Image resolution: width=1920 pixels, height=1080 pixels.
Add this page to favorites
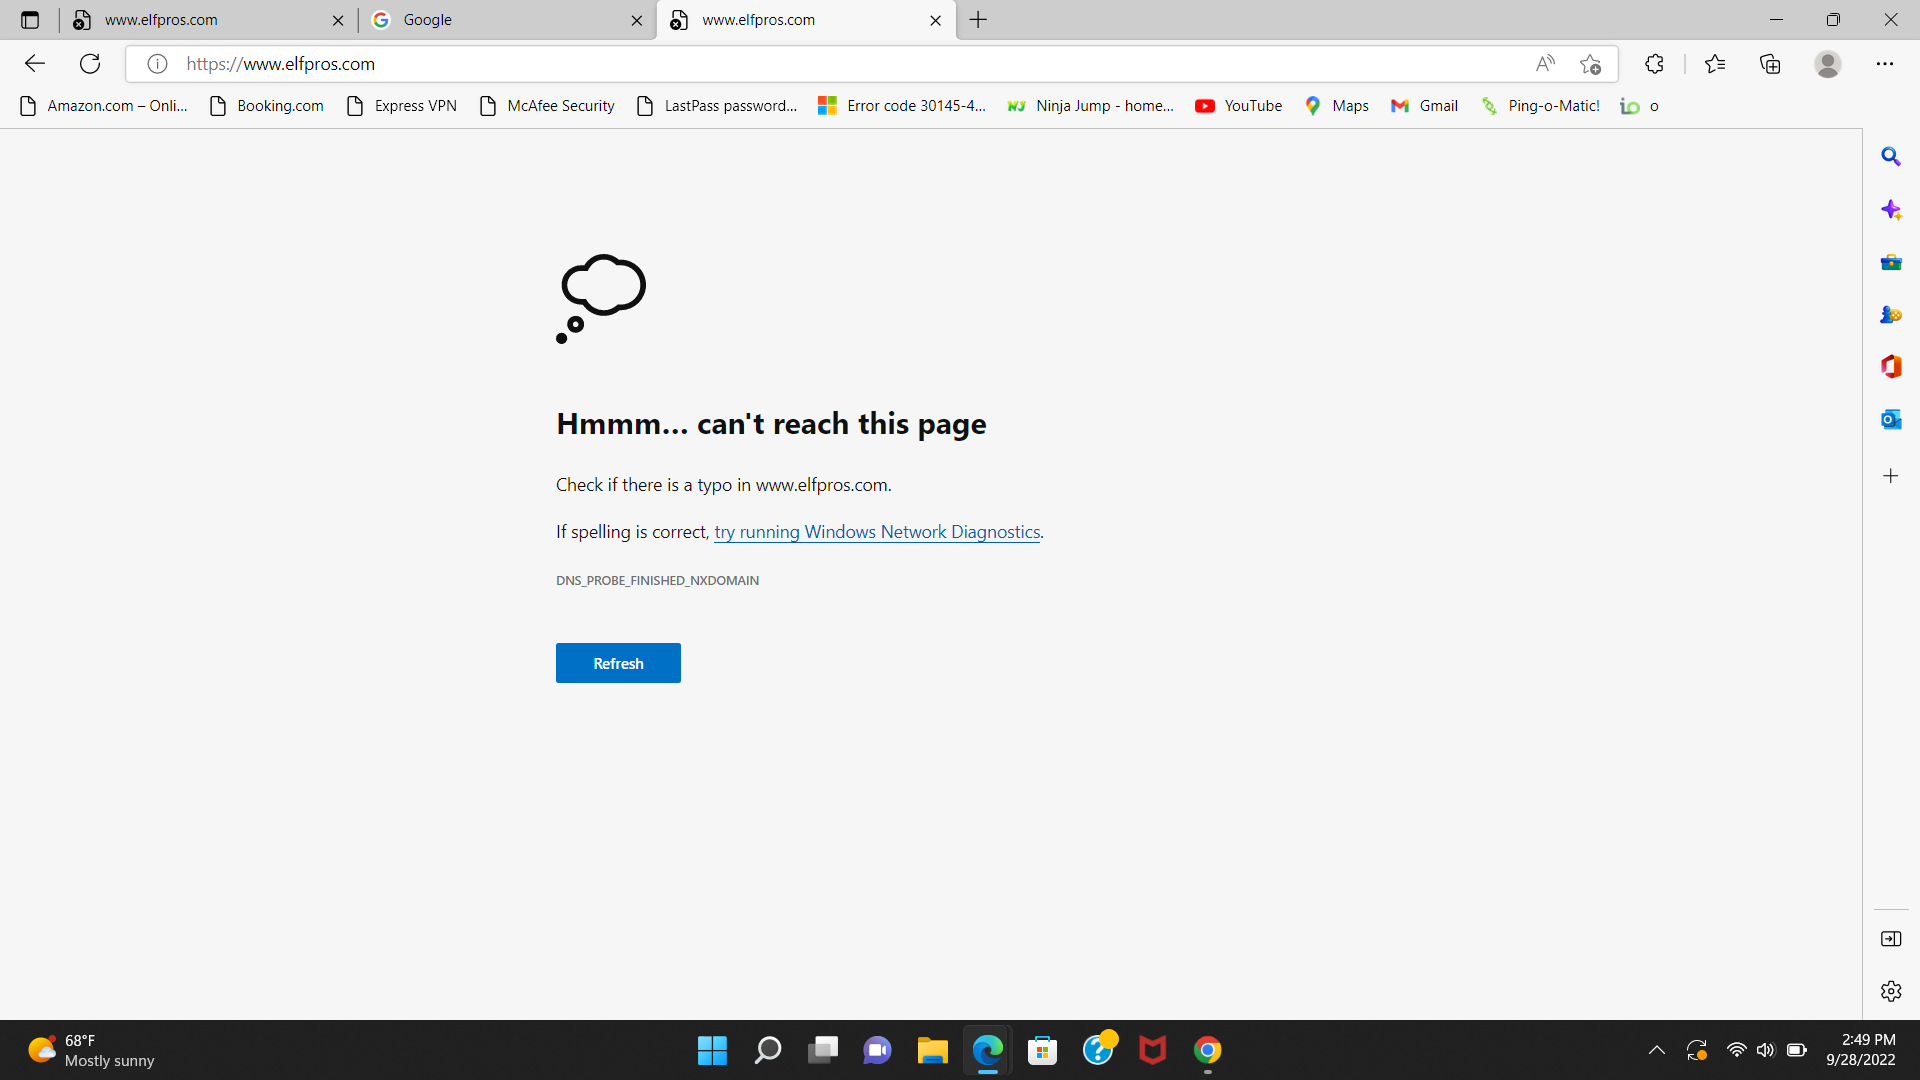(1590, 64)
